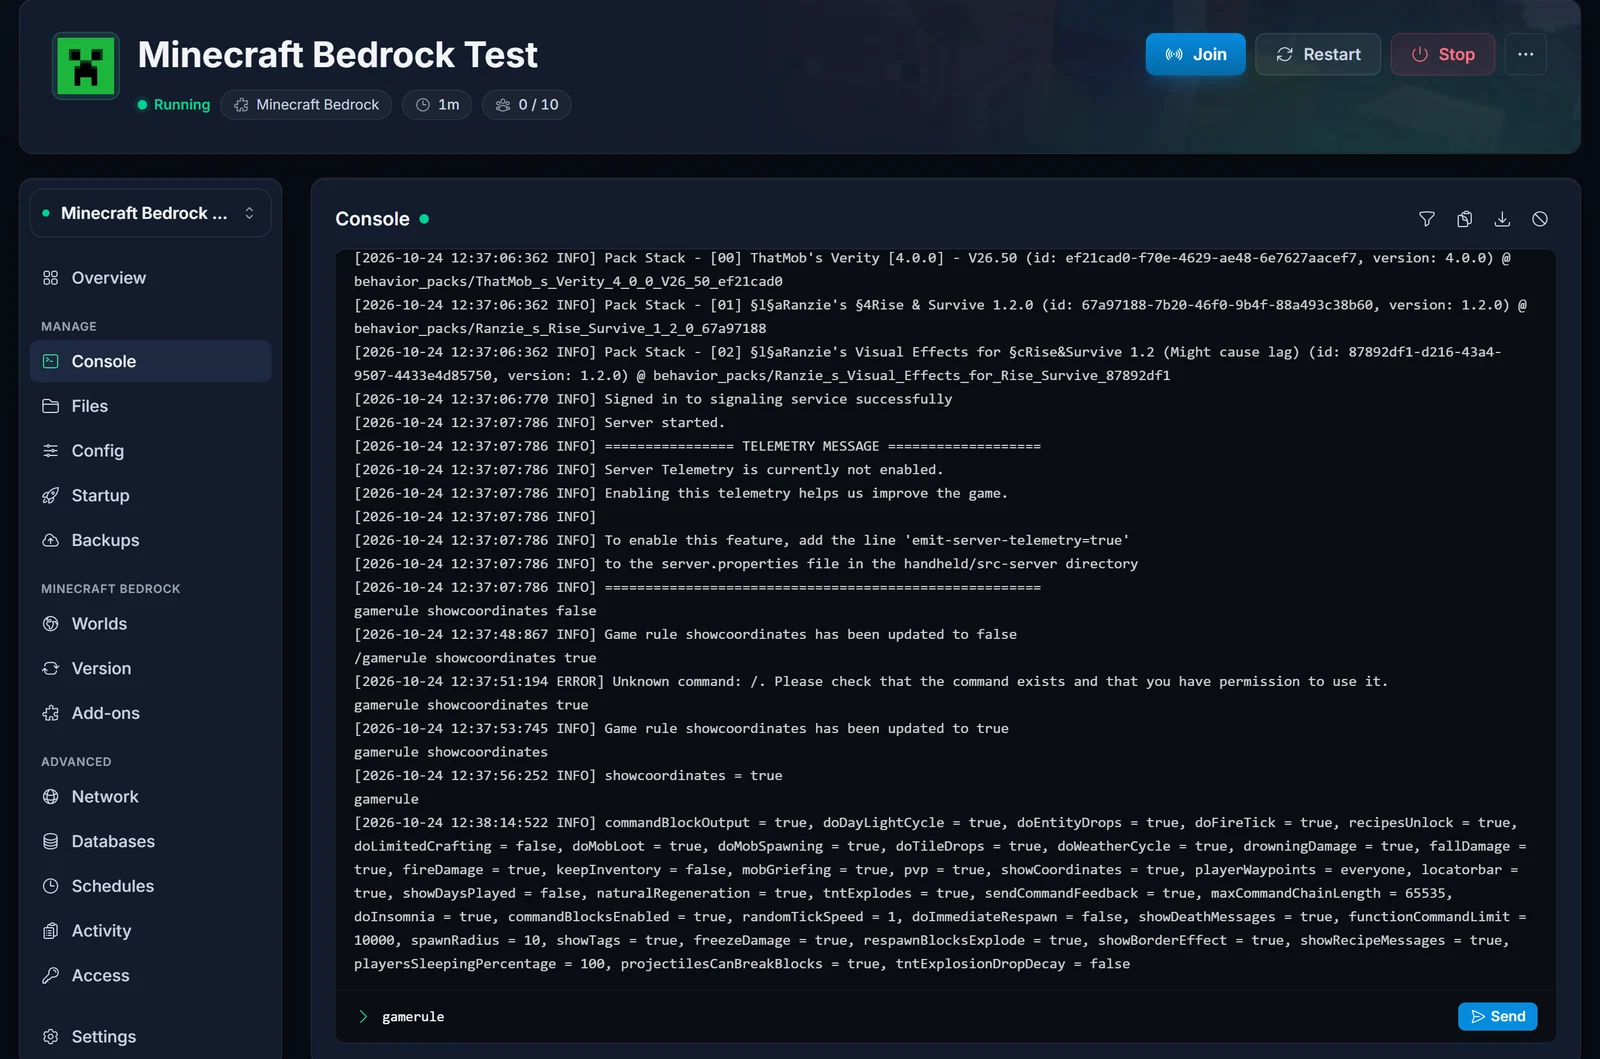Click the Databases cylinder icon
Image resolution: width=1600 pixels, height=1059 pixels.
[x=51, y=841]
